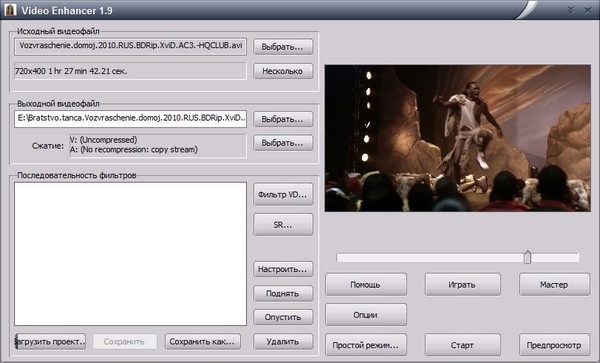
Task: Click the Исходный видеофайл group label
Action: pyautogui.click(x=58, y=31)
